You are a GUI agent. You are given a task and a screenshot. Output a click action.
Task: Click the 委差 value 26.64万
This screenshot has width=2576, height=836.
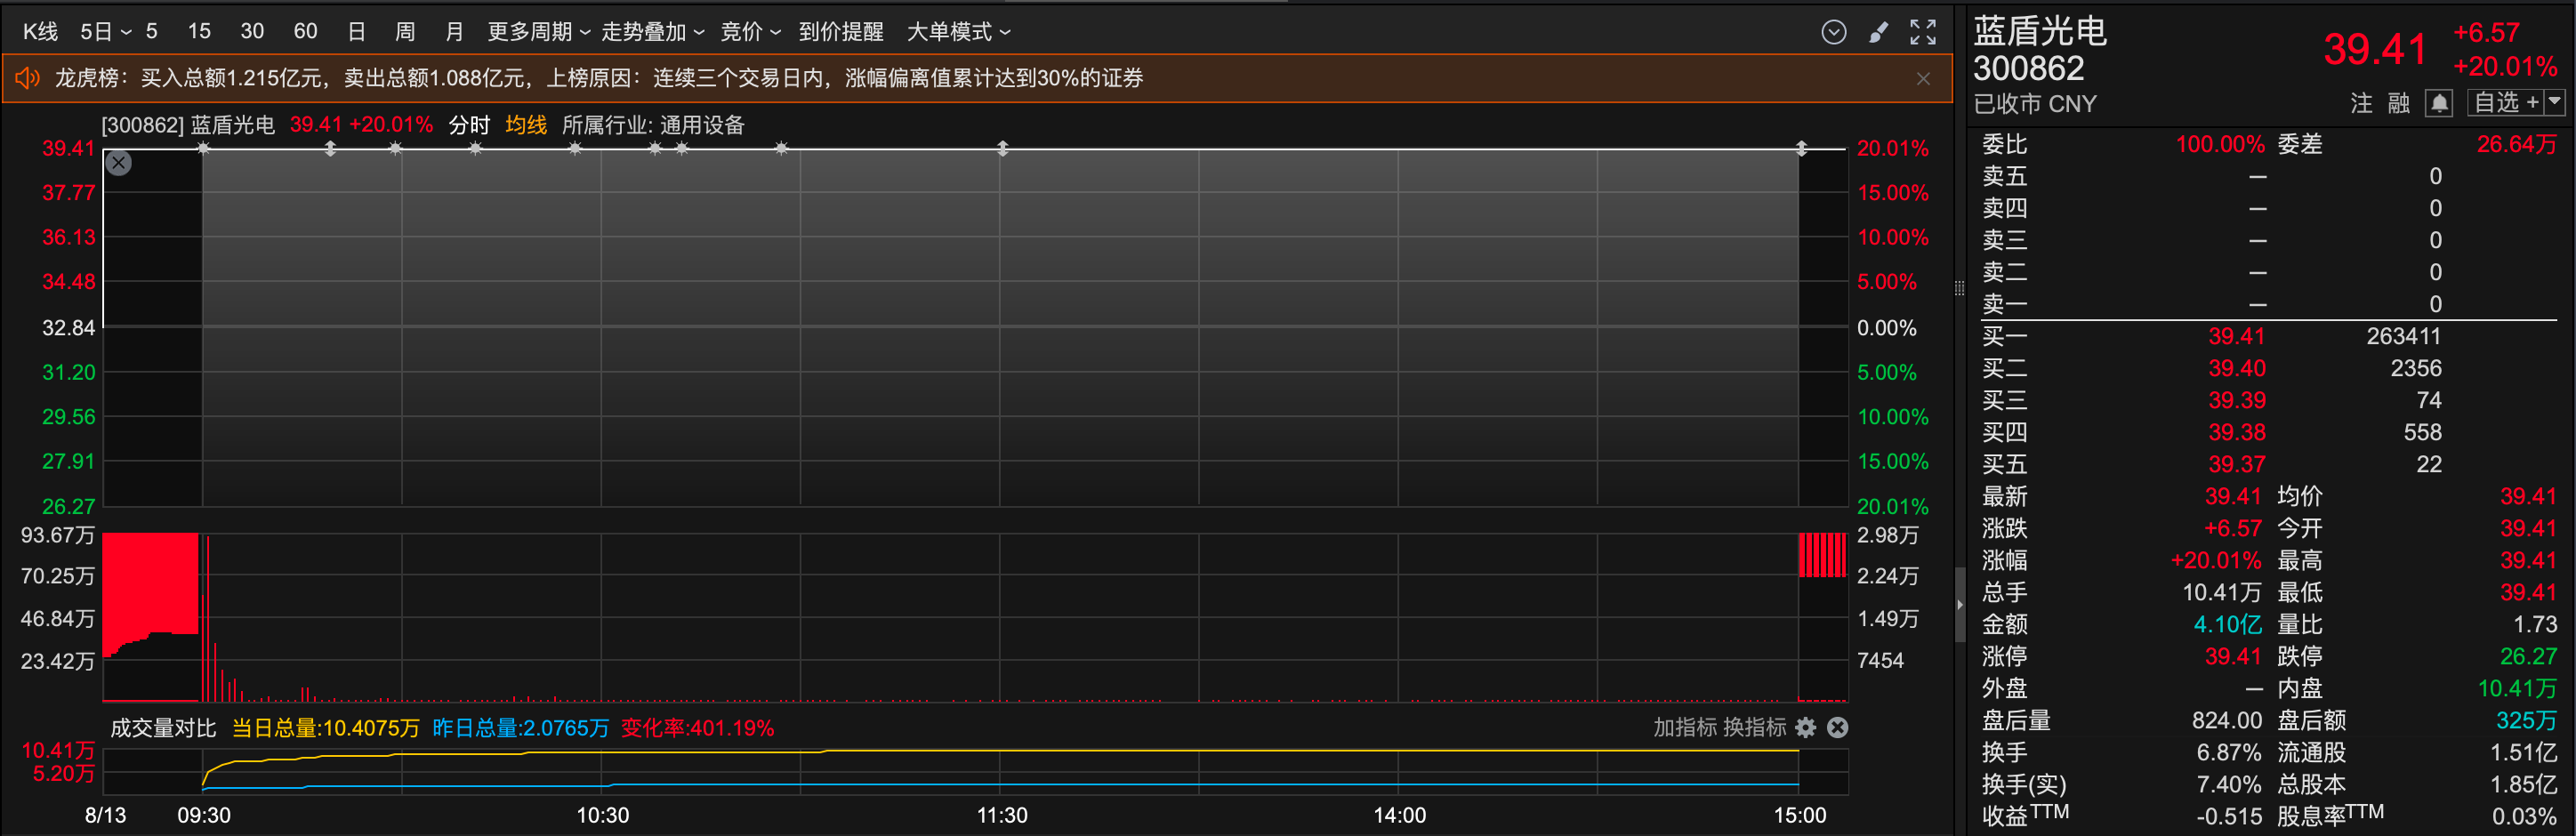coord(2516,144)
